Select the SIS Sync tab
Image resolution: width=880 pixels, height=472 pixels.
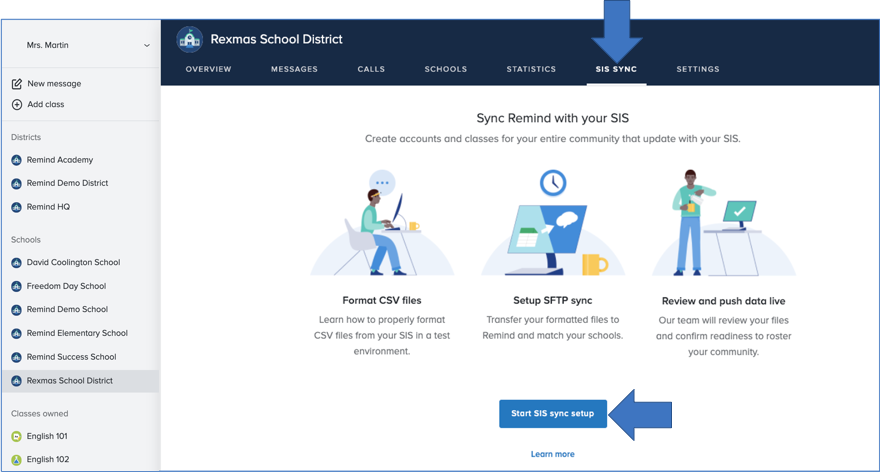coord(616,69)
